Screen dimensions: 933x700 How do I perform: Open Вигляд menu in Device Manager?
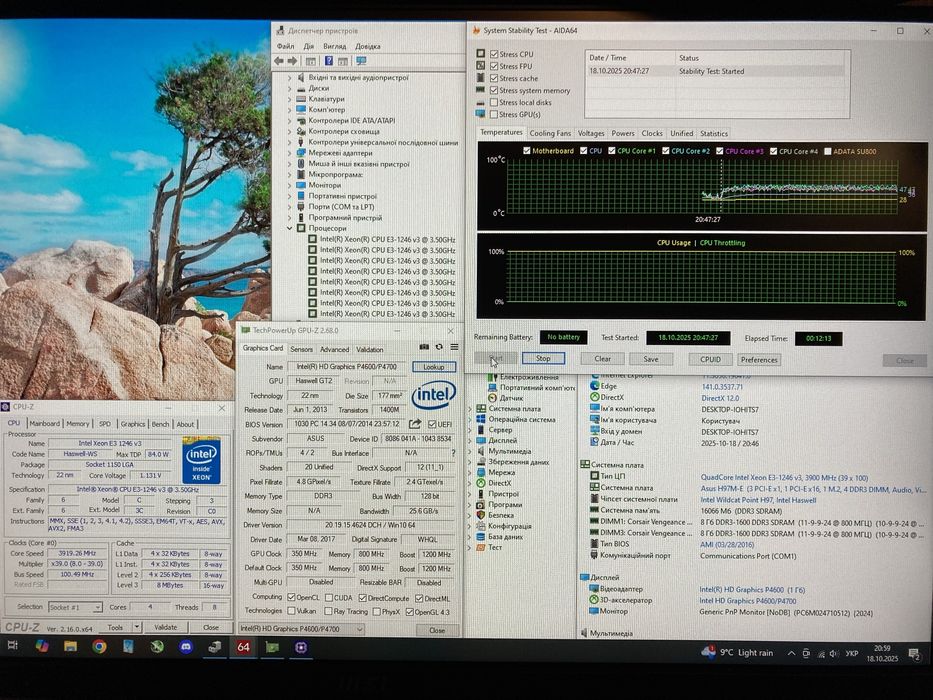point(334,46)
